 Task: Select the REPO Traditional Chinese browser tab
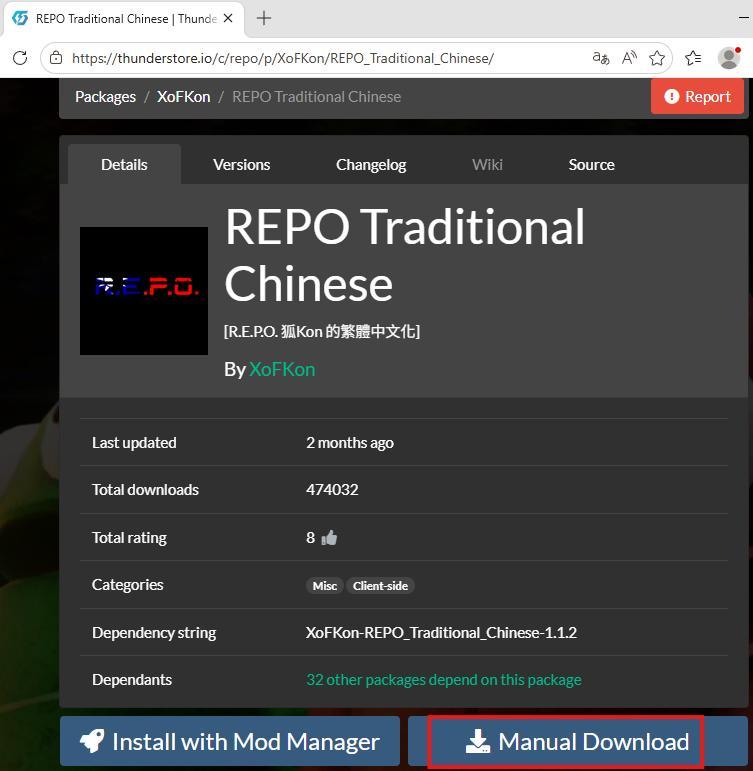[x=123, y=19]
